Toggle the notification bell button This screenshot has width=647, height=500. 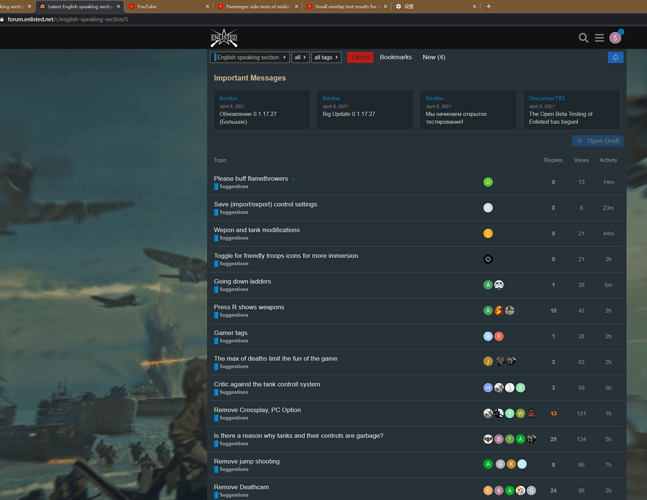click(x=615, y=57)
